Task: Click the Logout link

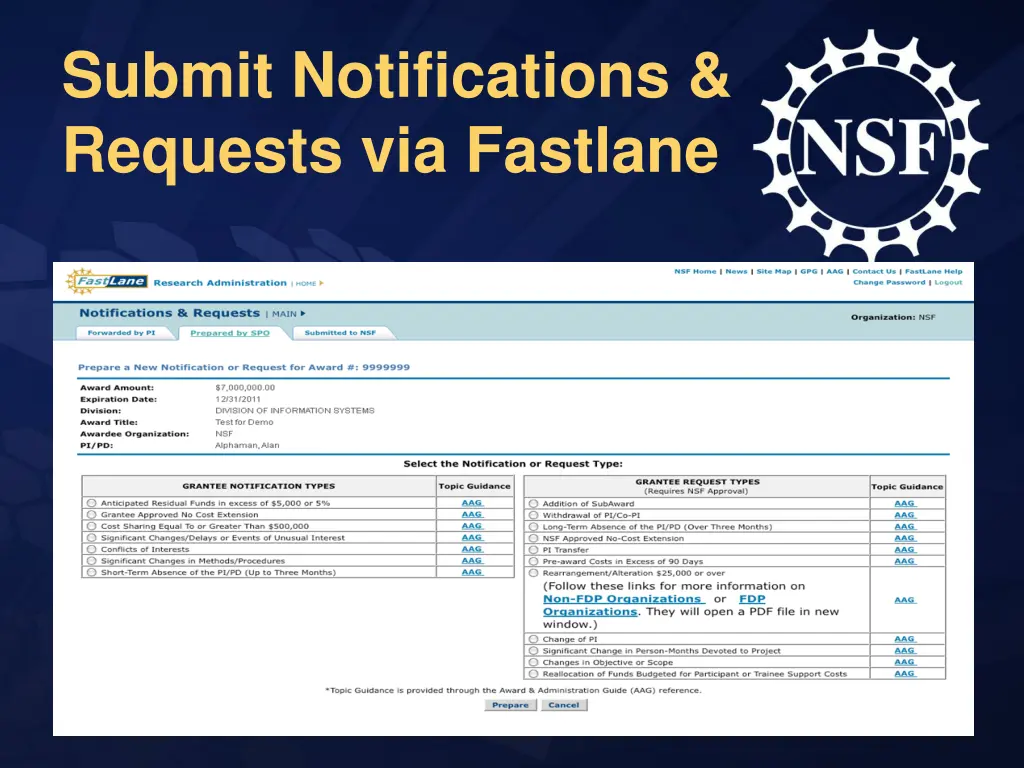Action: tap(948, 283)
